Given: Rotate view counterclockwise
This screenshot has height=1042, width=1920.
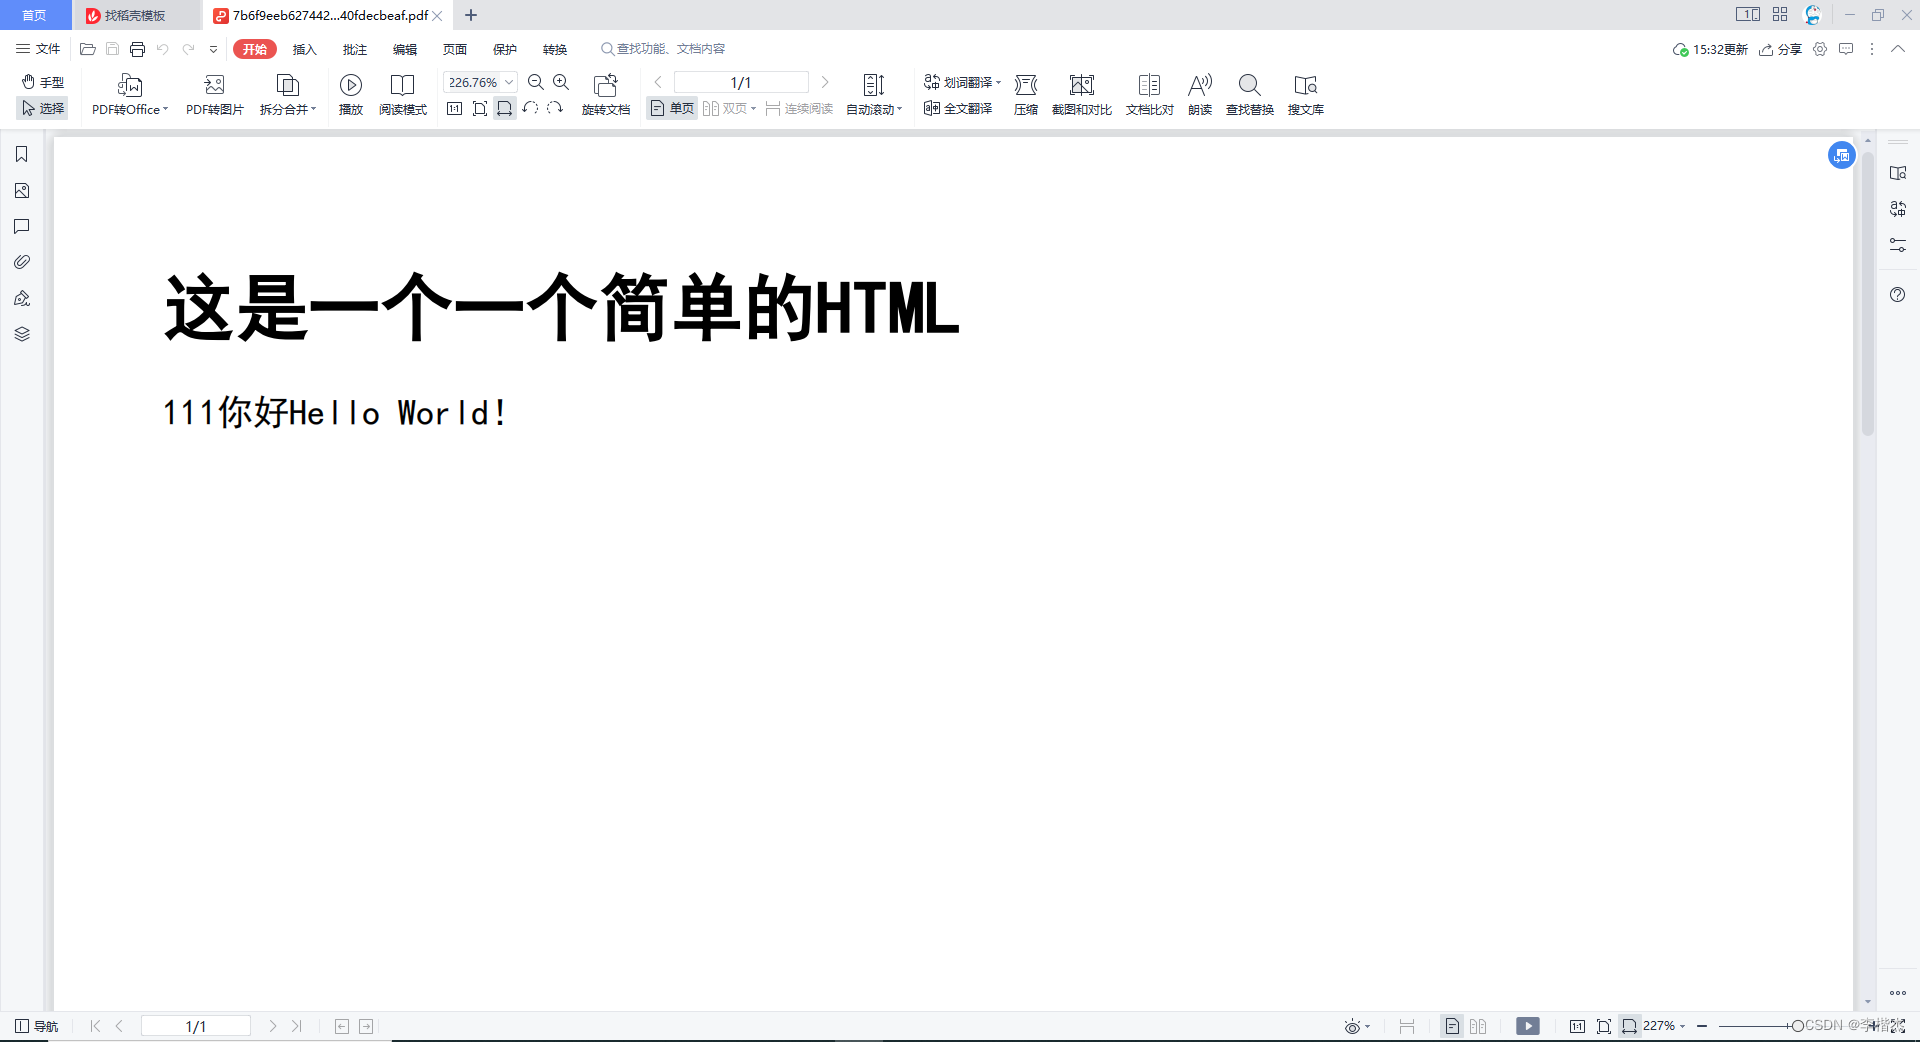Looking at the screenshot, I should [530, 108].
